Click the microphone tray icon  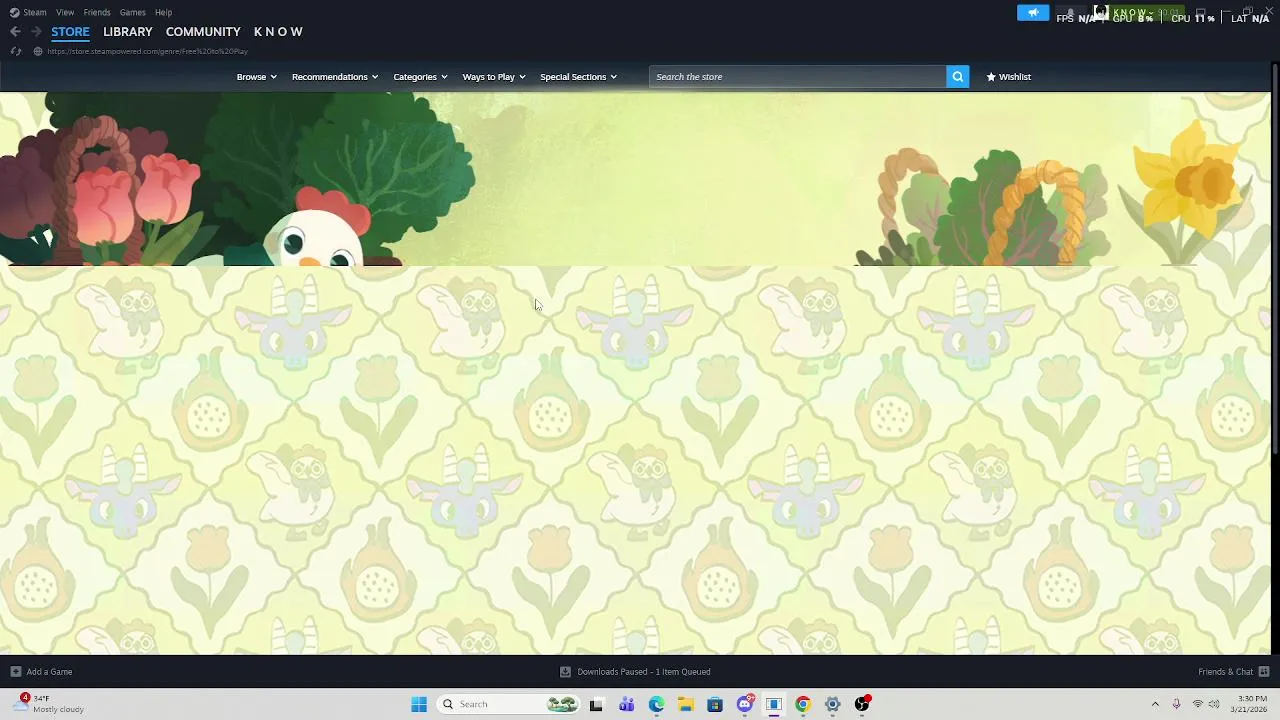pyautogui.click(x=1176, y=704)
